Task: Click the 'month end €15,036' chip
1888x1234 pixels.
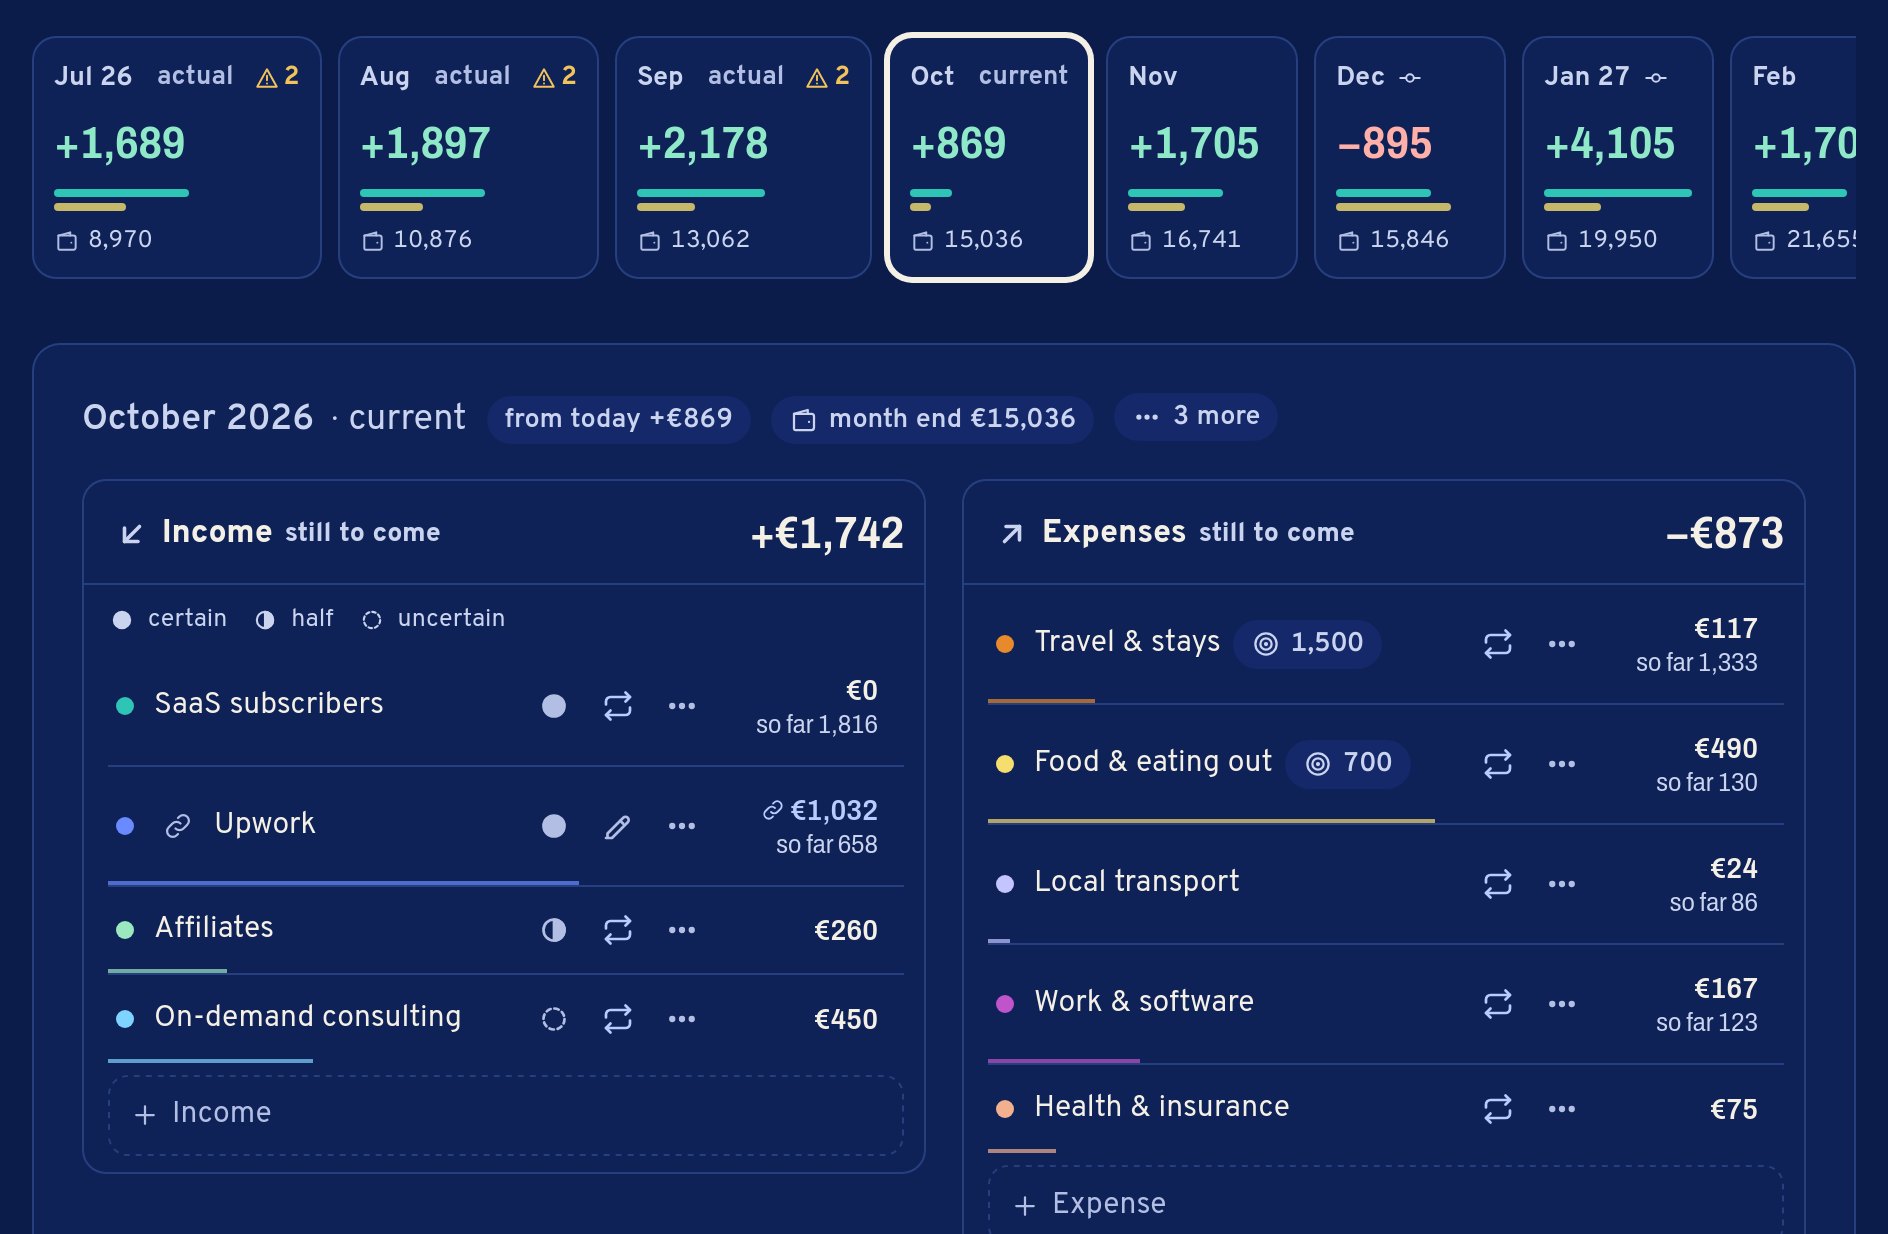Action: click(x=932, y=418)
